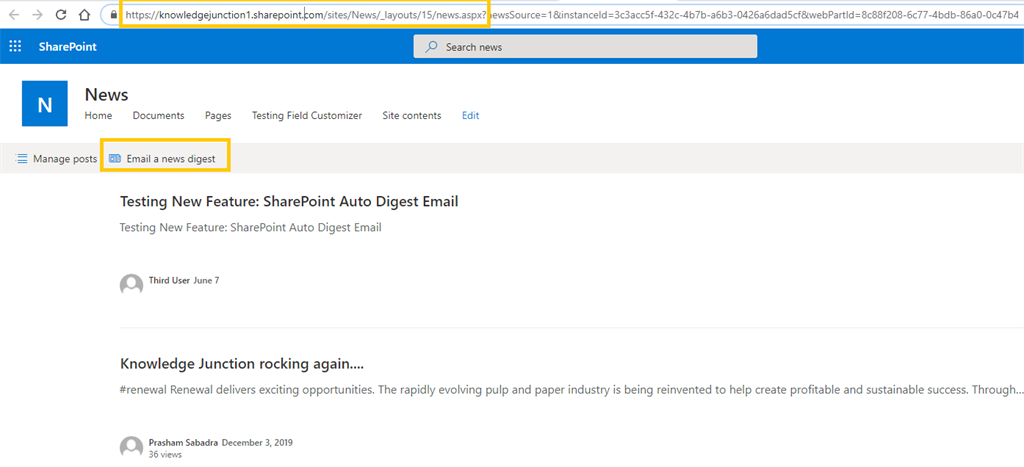The width and height of the screenshot is (1024, 467).
Task: Open 'Testing New Feature' news post title
Action: (289, 202)
